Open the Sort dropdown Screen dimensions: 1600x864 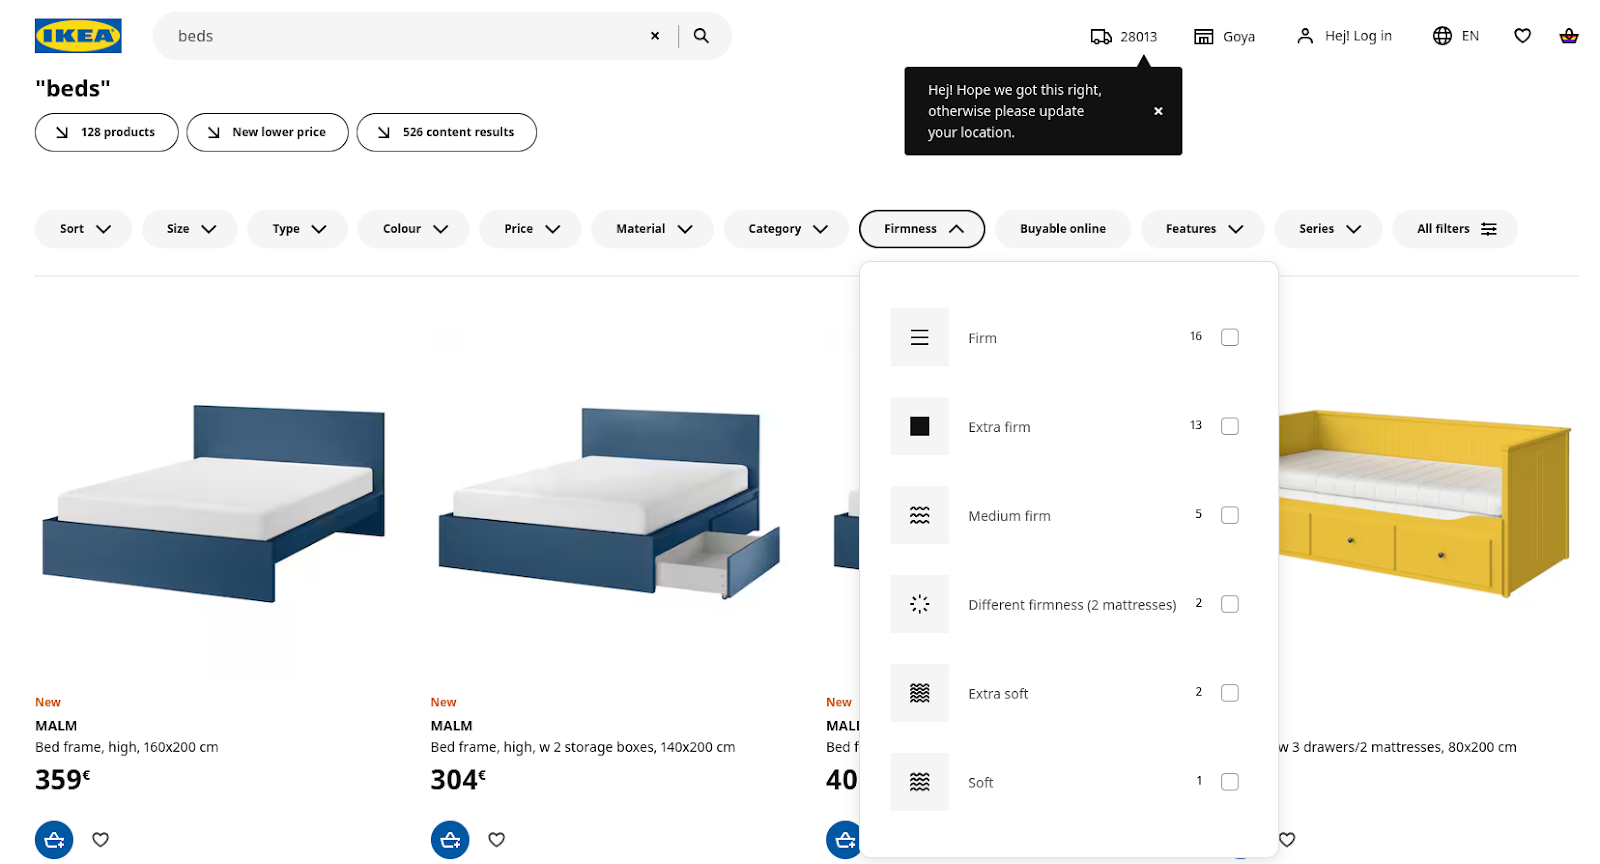pyautogui.click(x=84, y=229)
